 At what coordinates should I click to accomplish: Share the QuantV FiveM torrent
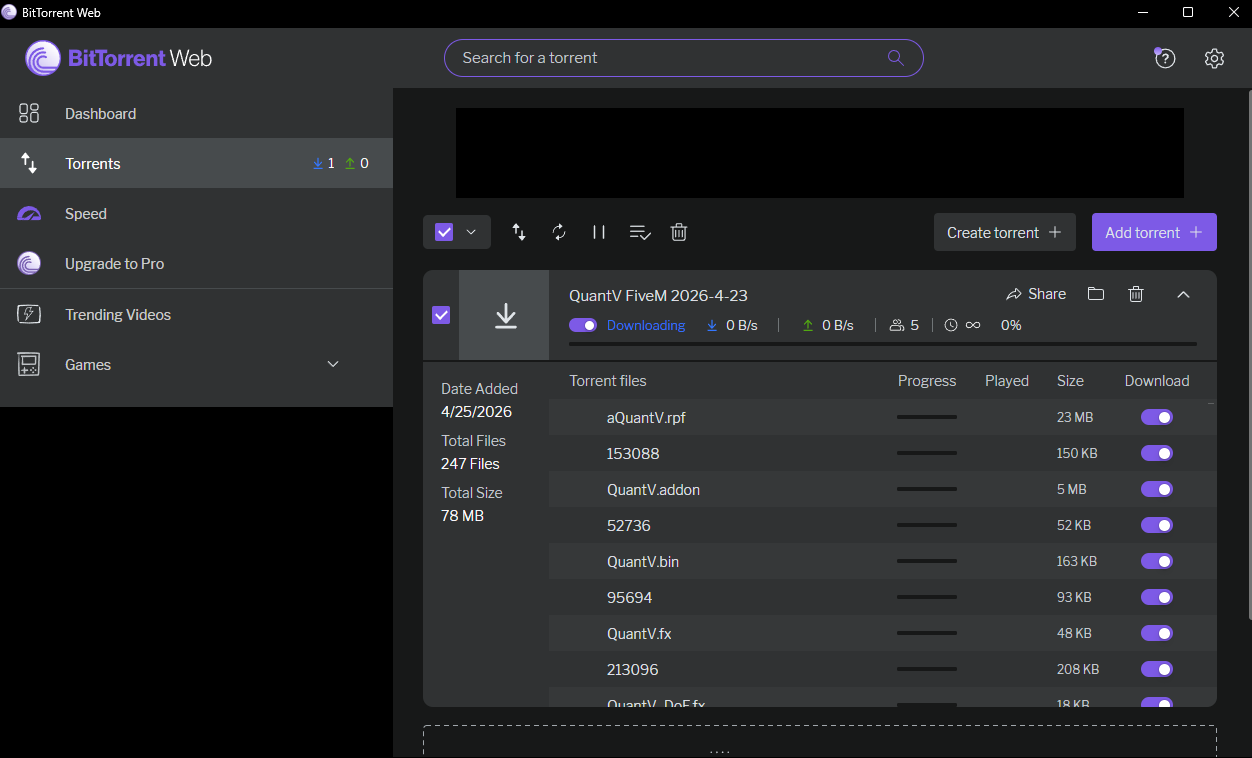[1036, 294]
